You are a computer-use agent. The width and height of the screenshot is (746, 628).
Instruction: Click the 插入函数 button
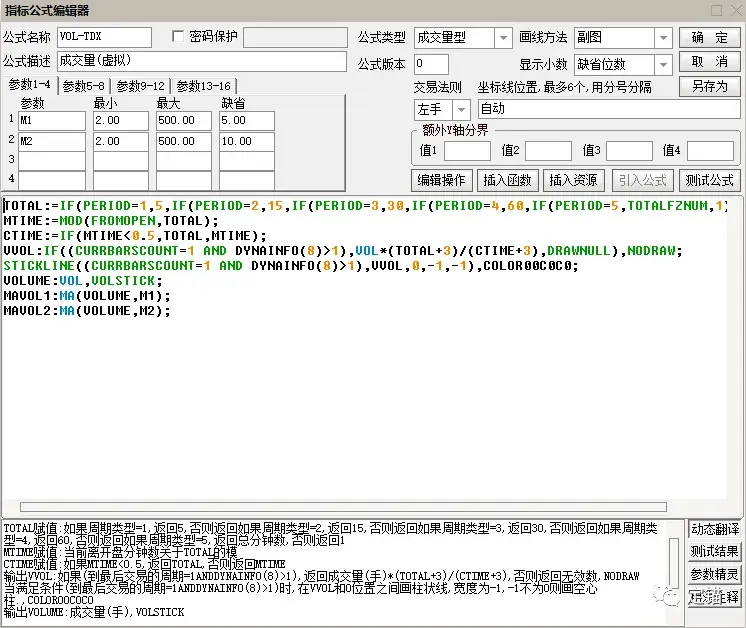click(x=507, y=180)
